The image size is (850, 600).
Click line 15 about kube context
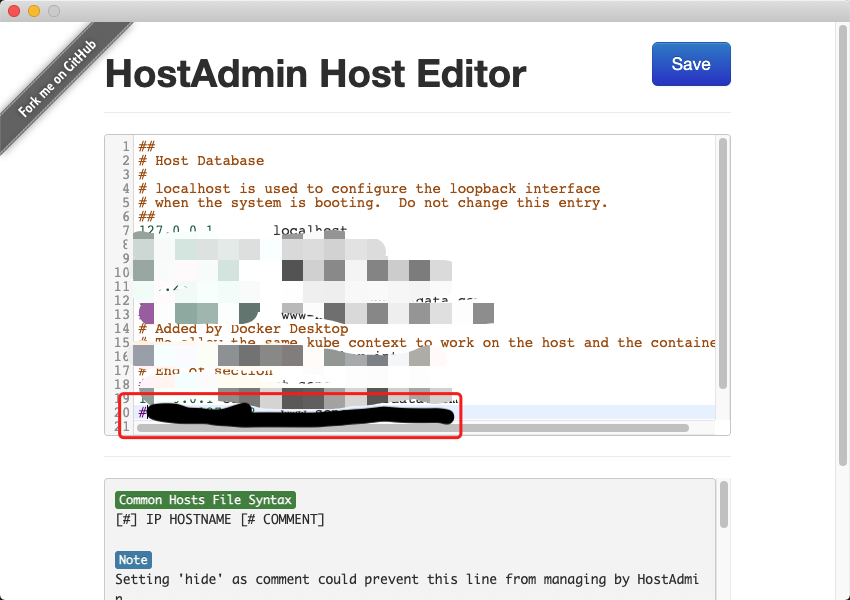click(427, 343)
